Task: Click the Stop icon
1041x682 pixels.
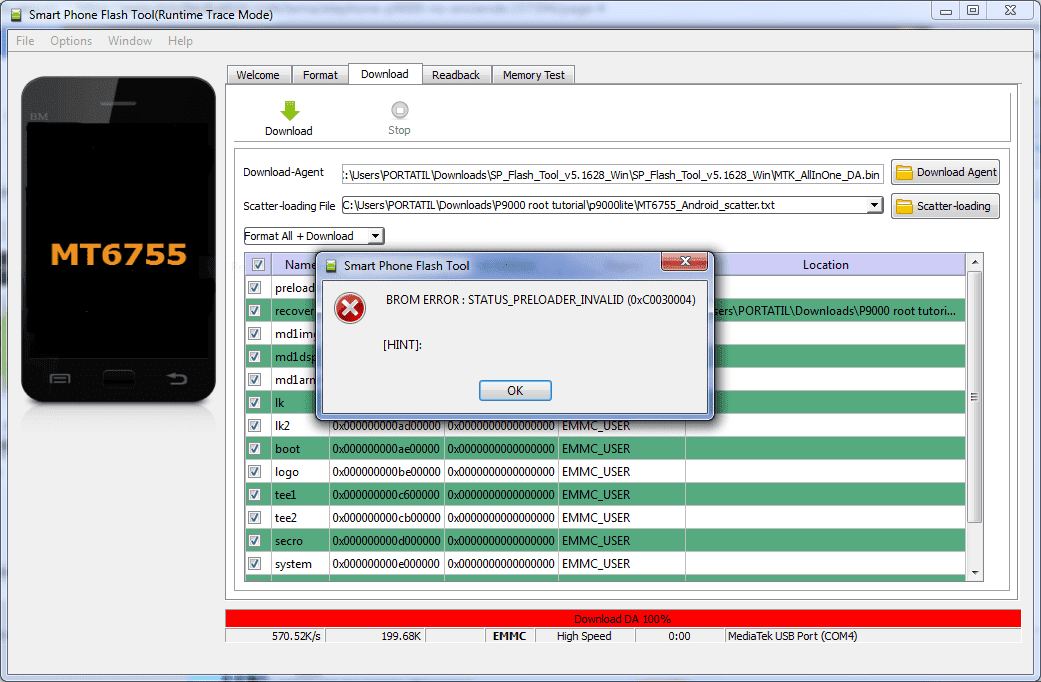Action: click(x=400, y=110)
